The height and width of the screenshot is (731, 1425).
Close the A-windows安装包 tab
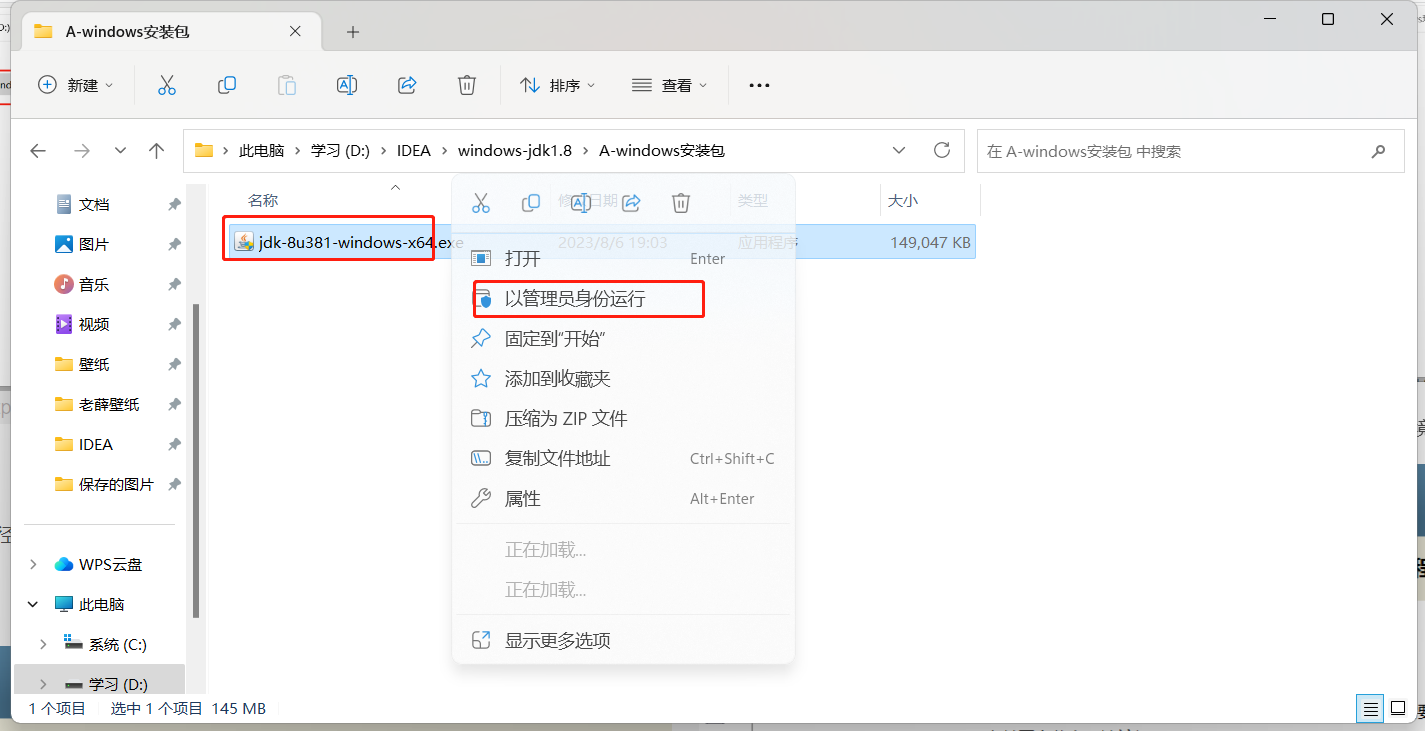coord(295,31)
